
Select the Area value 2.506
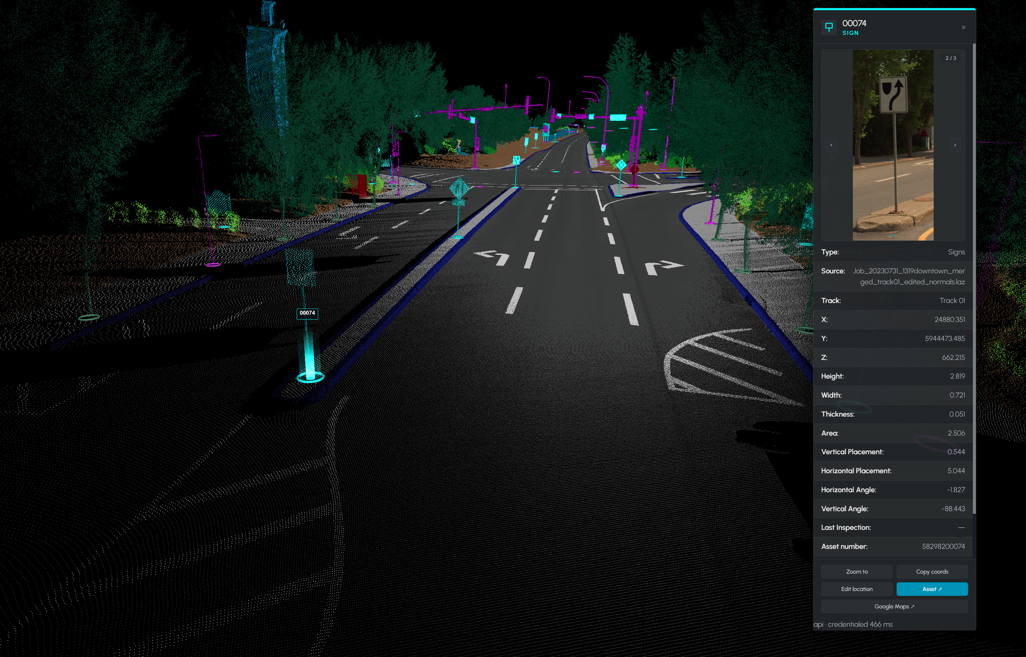point(956,433)
